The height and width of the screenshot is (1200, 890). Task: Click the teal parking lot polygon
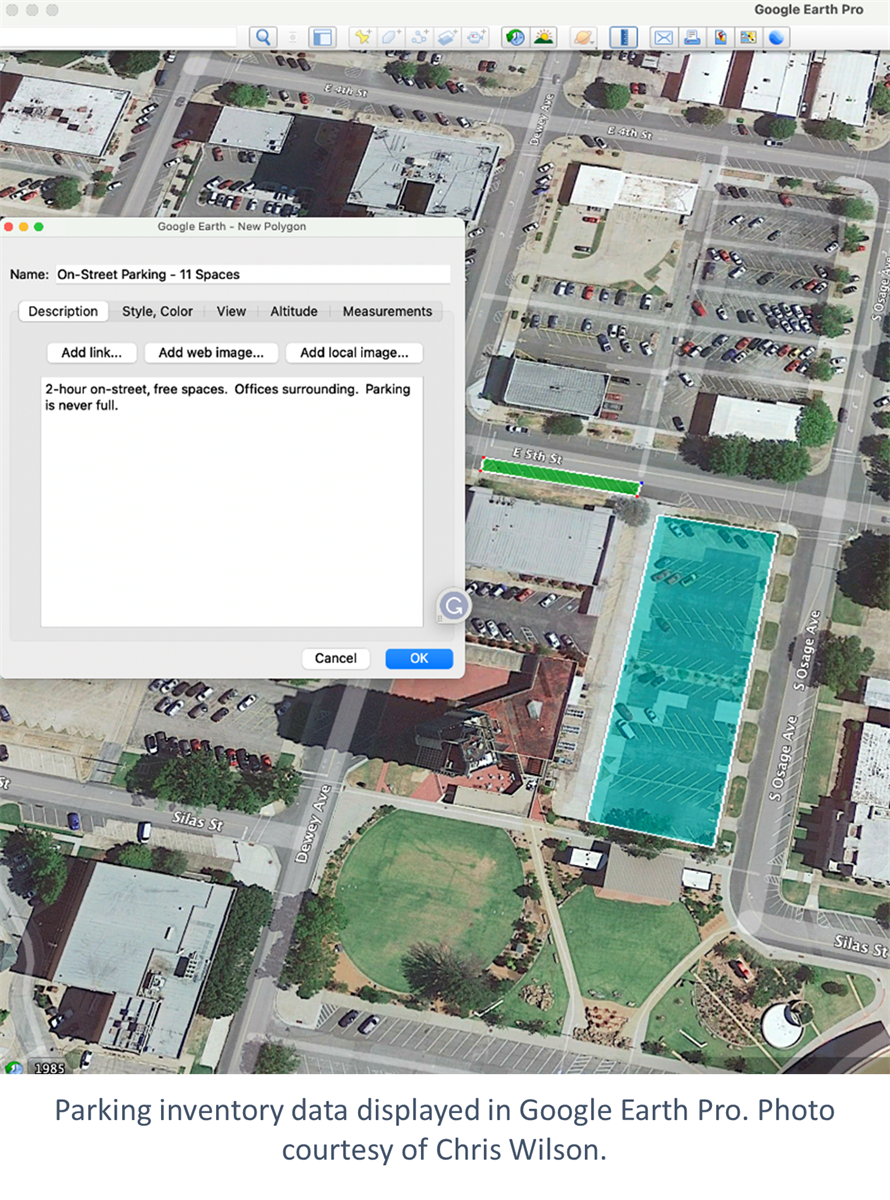coord(682,680)
